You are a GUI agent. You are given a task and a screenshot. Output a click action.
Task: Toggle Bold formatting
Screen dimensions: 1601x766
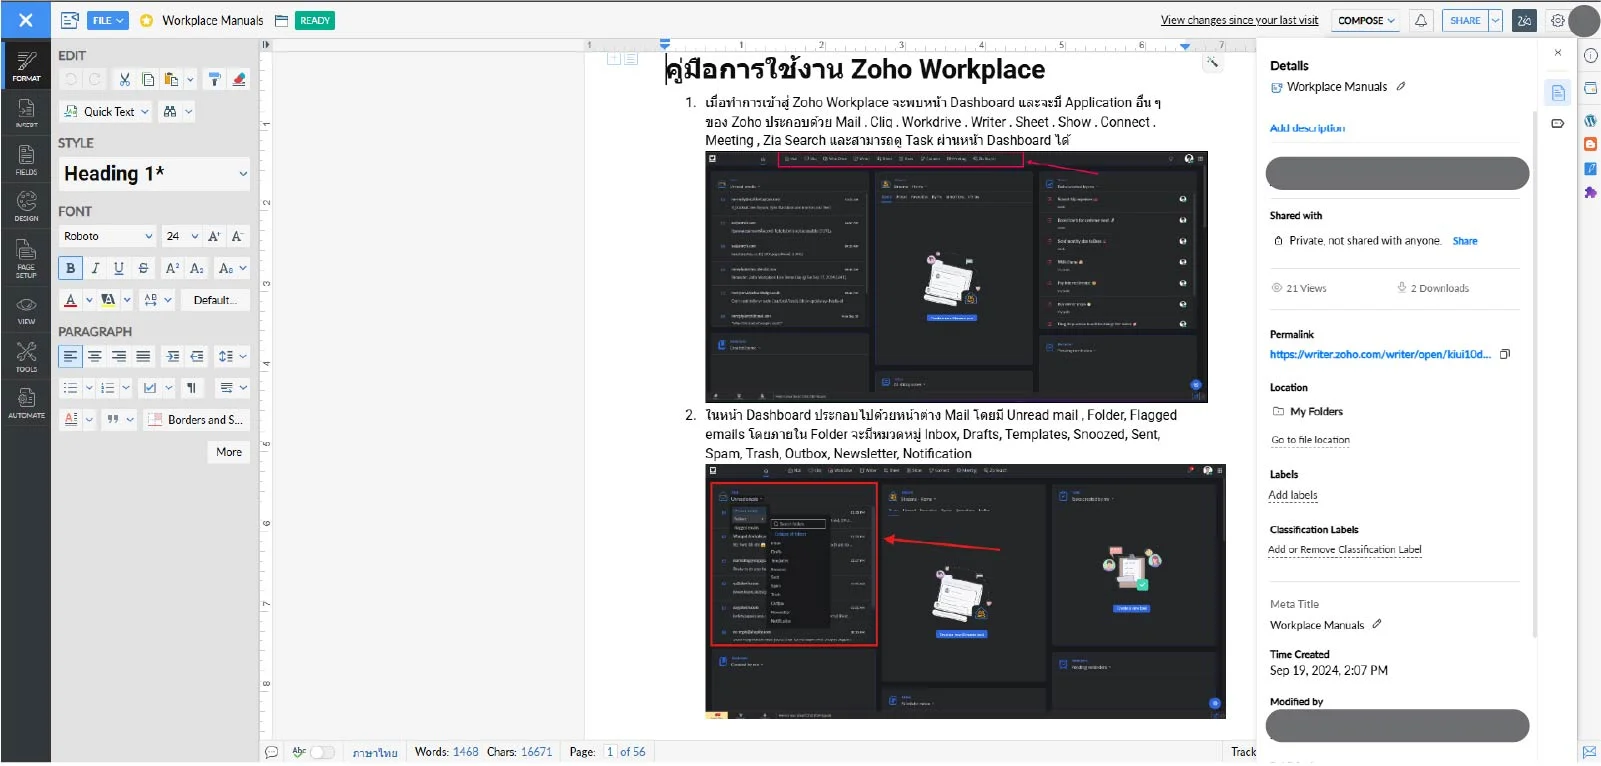[x=70, y=268]
